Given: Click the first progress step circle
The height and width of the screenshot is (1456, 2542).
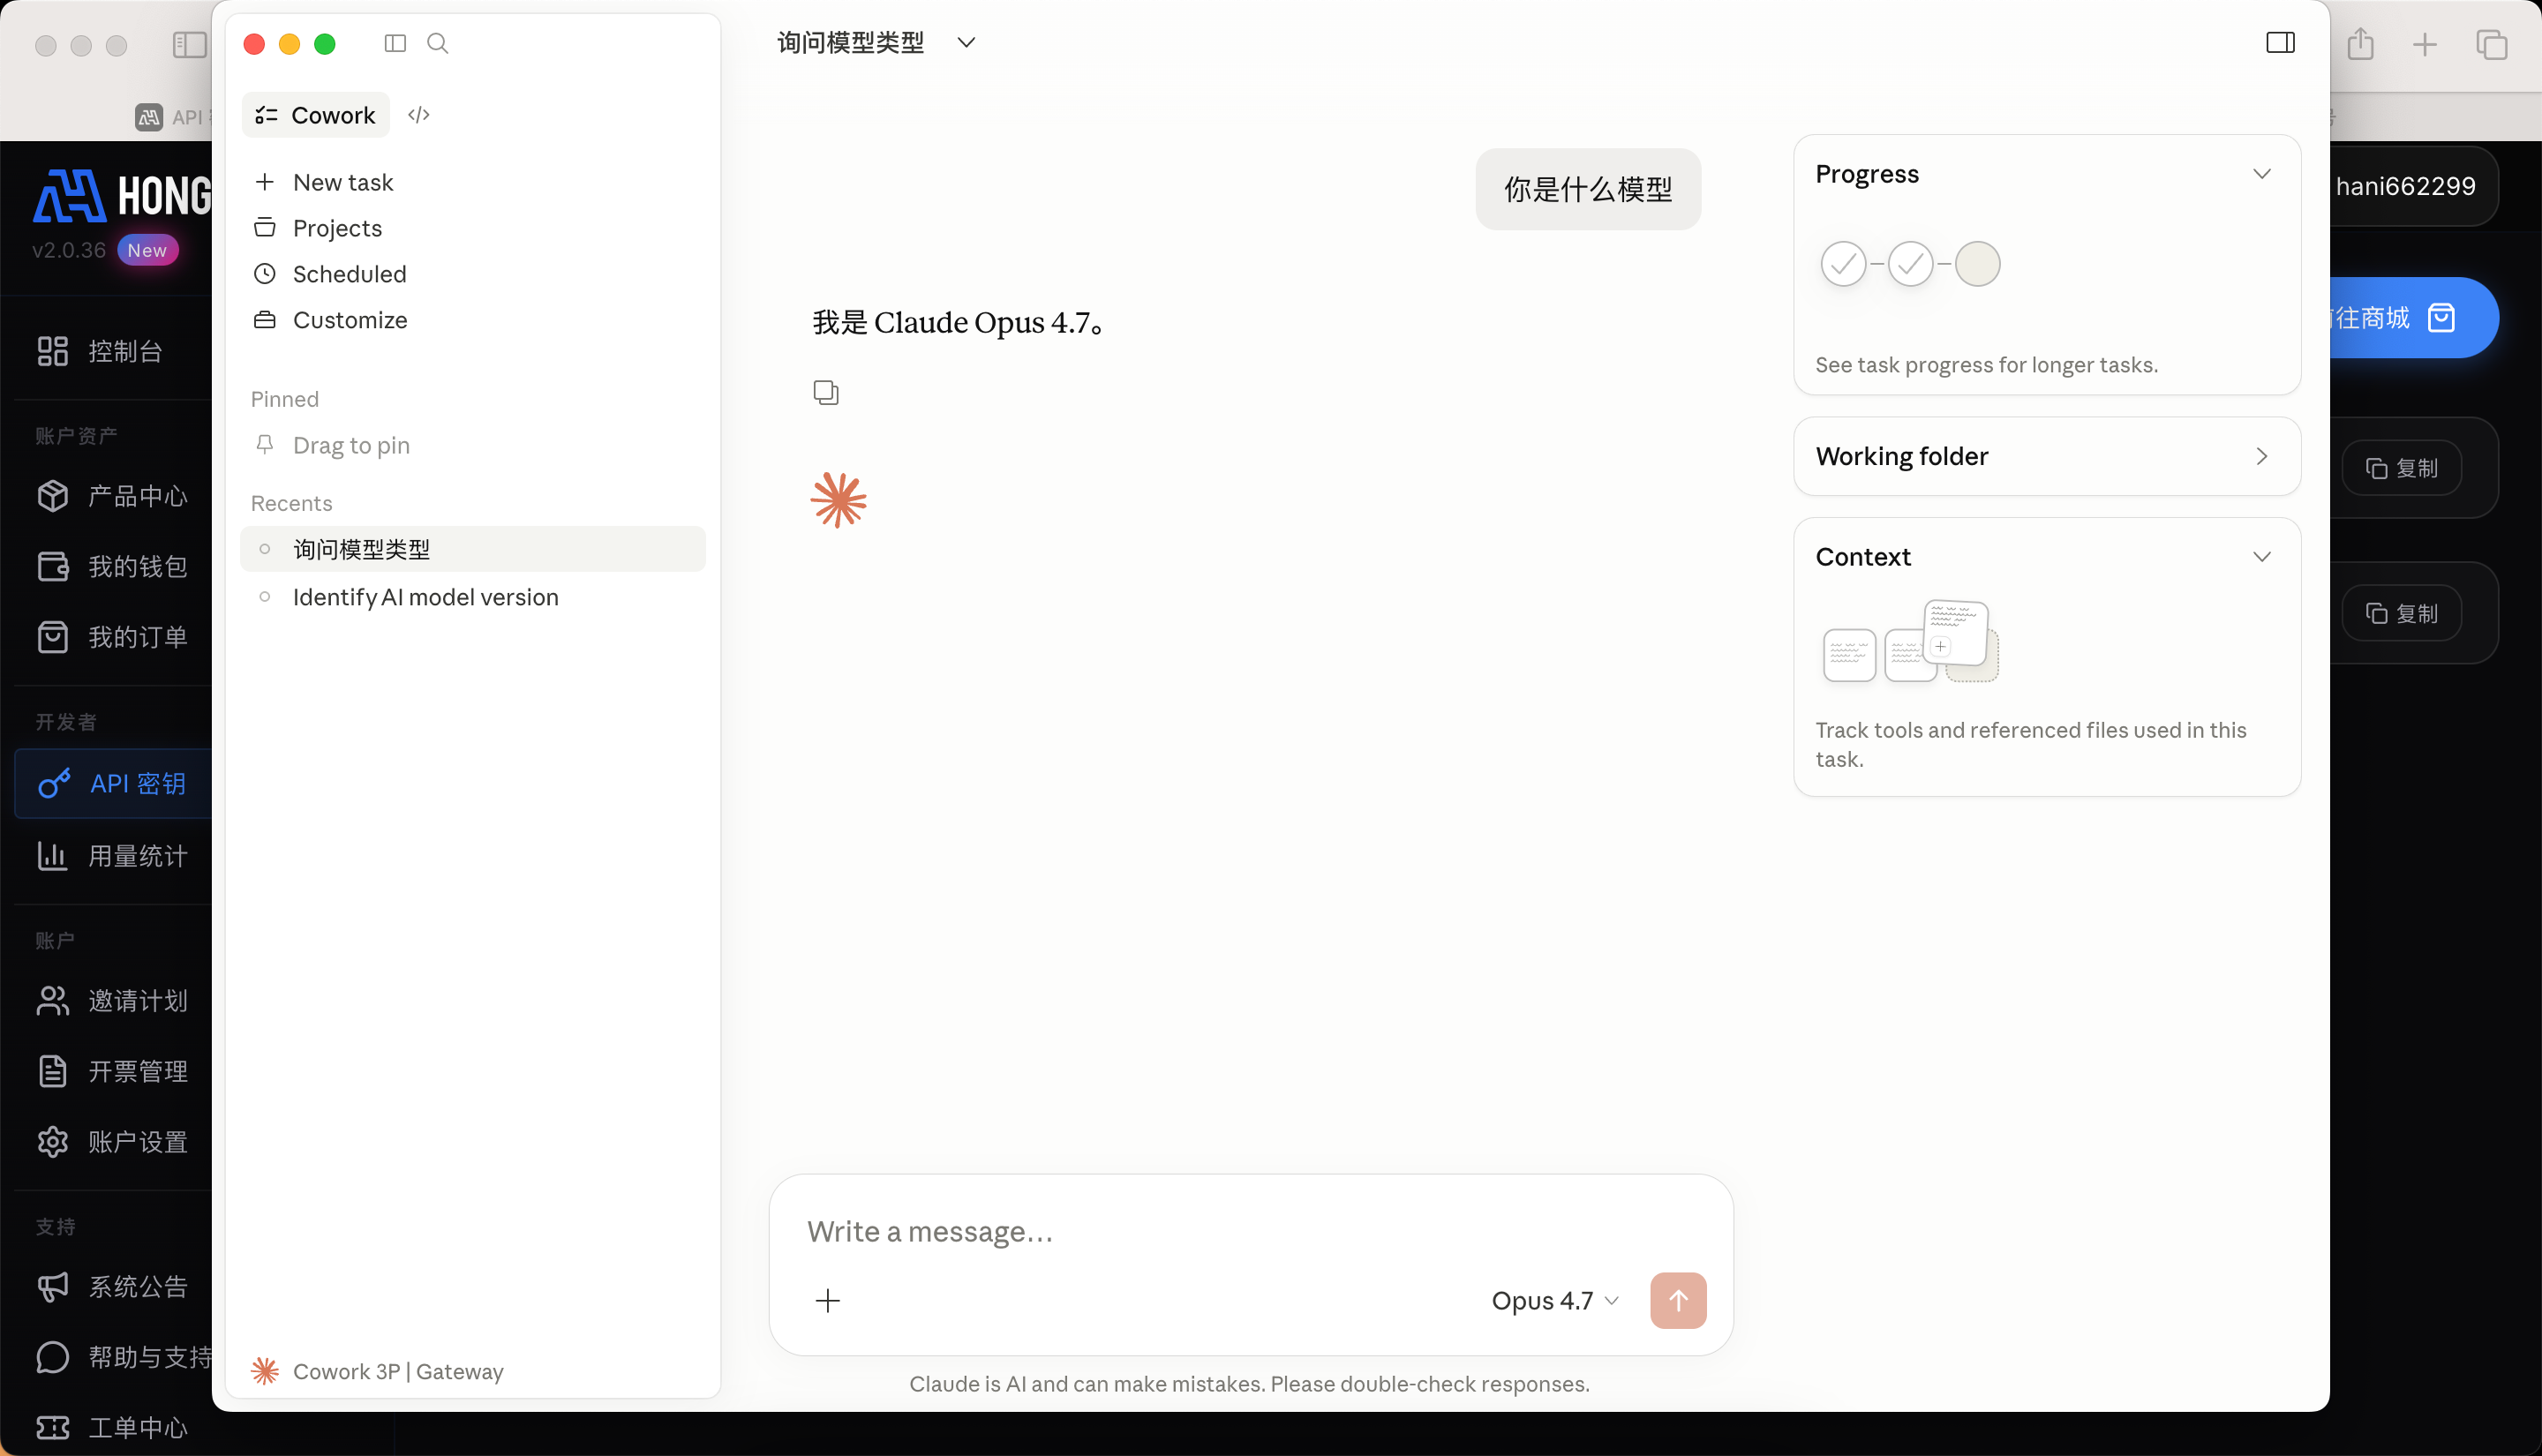Looking at the screenshot, I should [1843, 264].
